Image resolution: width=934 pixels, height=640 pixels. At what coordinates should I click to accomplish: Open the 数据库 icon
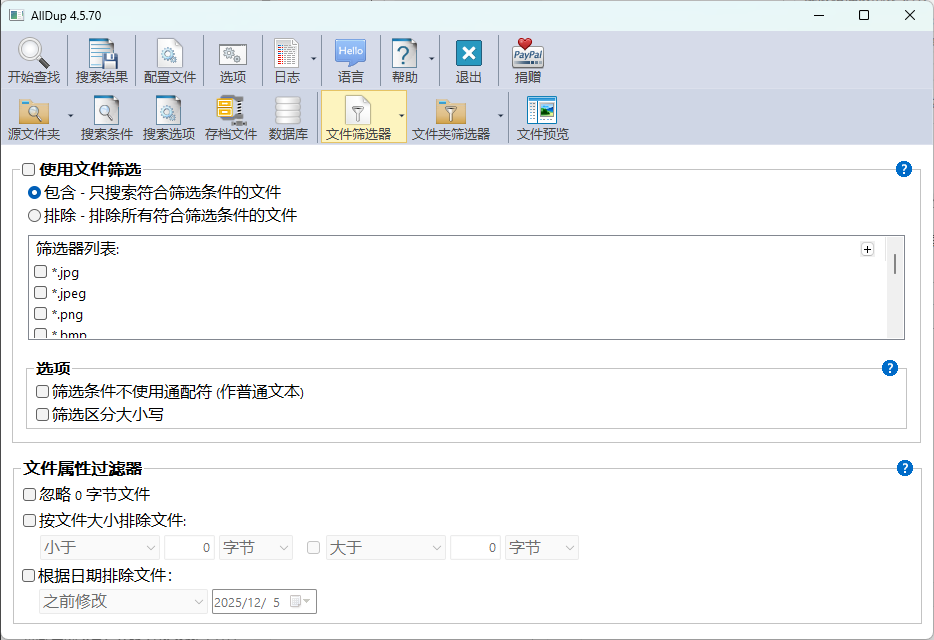point(288,111)
